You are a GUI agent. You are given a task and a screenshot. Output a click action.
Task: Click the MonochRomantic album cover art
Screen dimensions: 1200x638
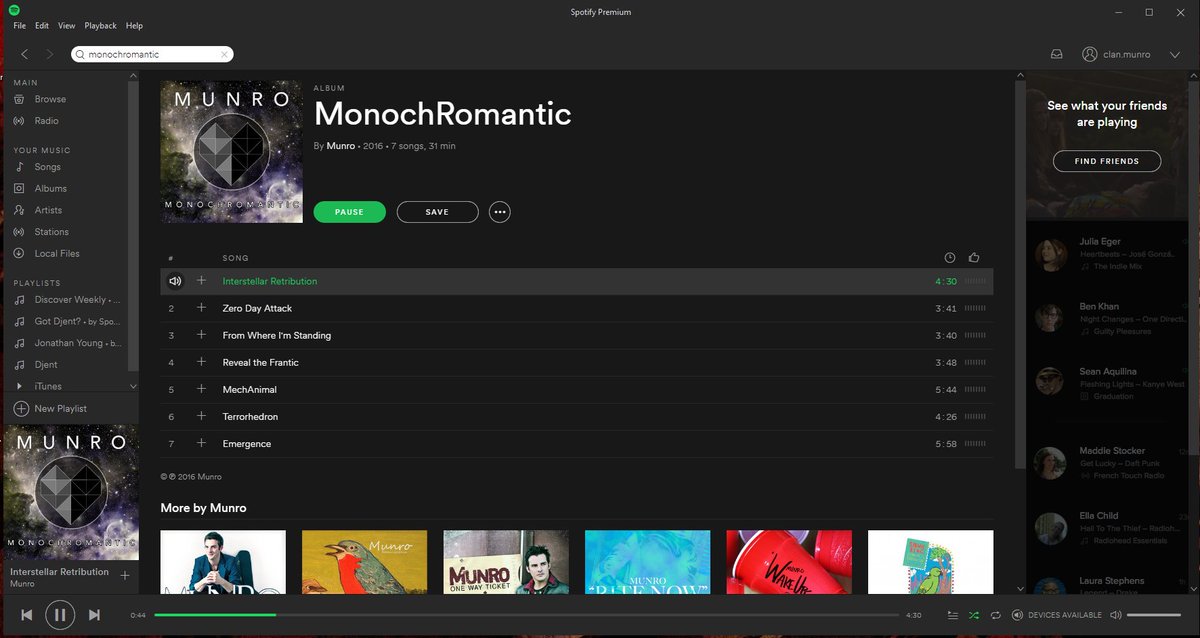coord(231,151)
